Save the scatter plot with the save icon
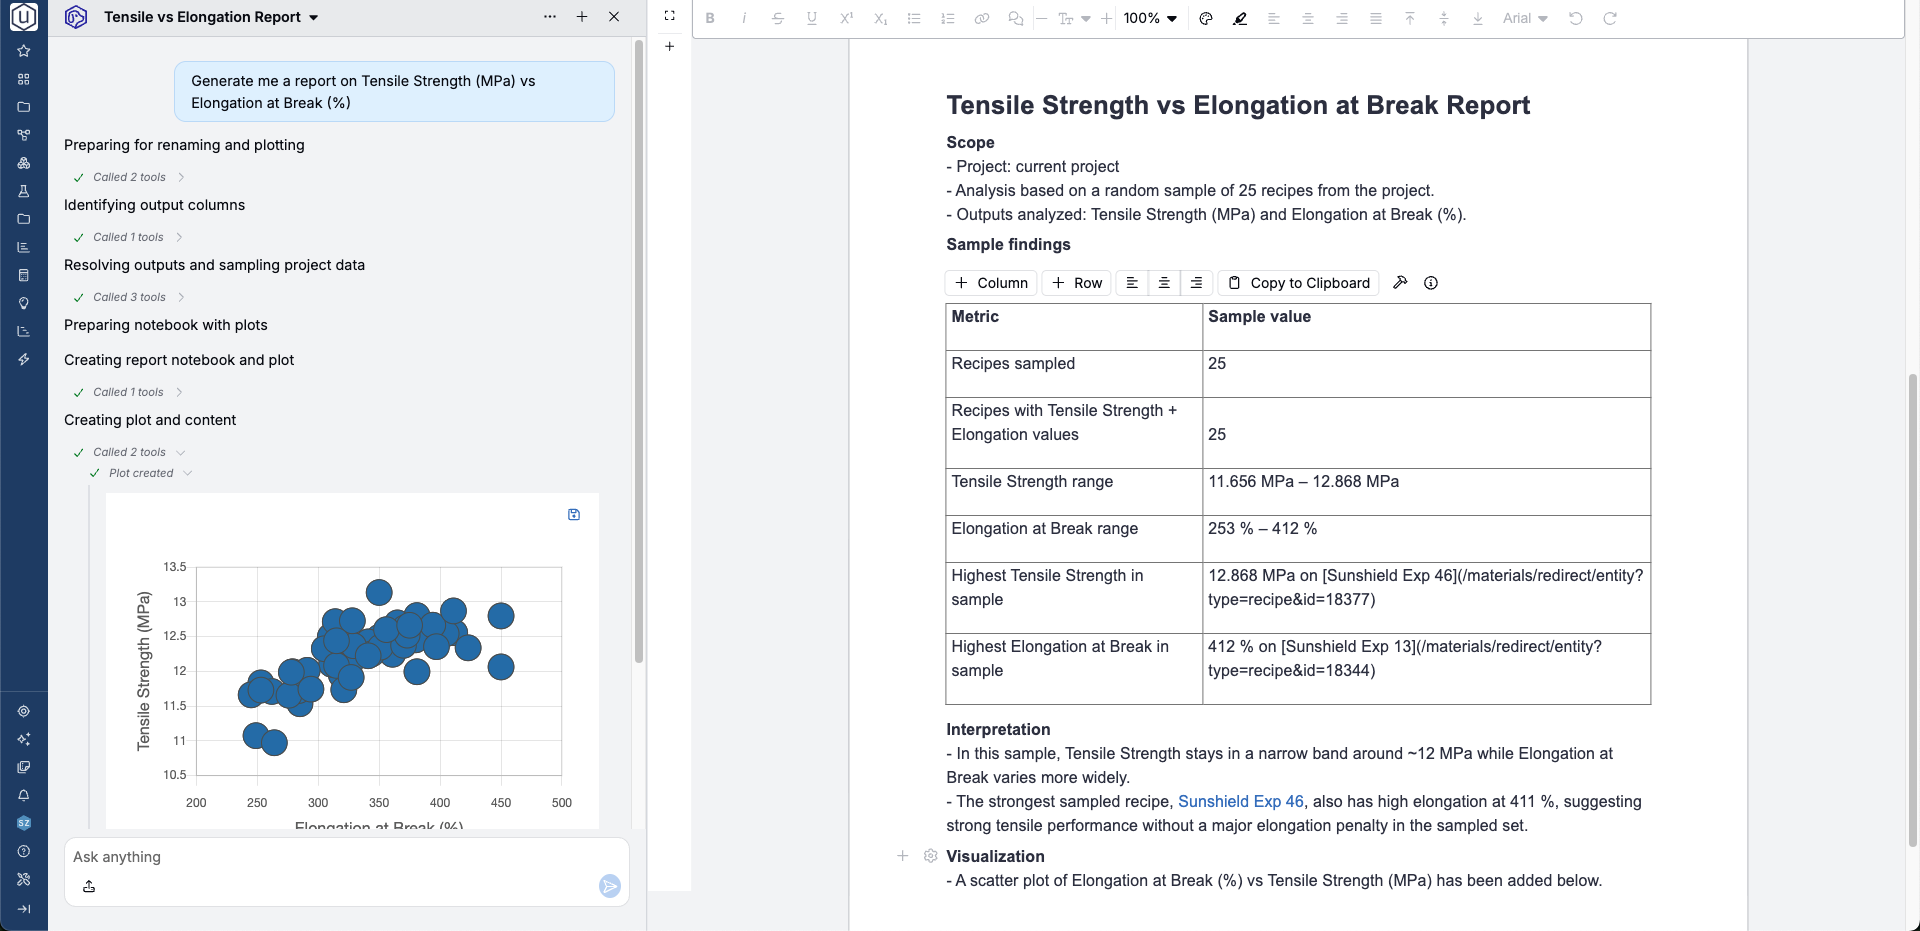 coord(574,514)
